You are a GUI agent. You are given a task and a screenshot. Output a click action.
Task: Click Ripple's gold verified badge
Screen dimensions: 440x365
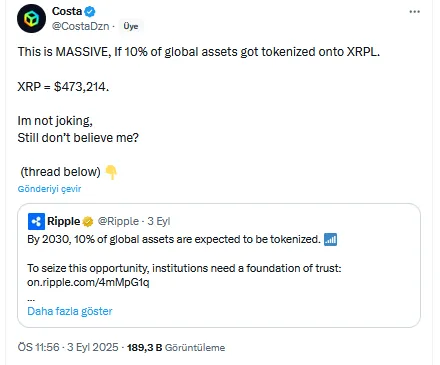tap(88, 221)
